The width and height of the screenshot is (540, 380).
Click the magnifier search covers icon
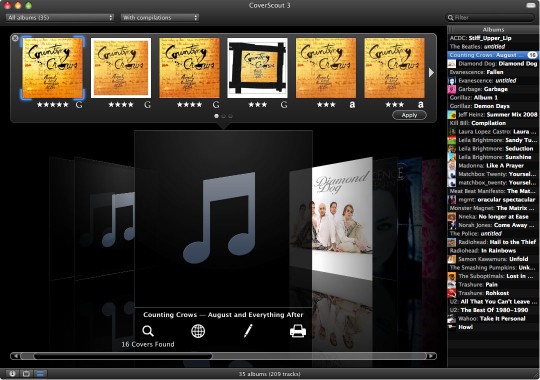[x=148, y=331]
